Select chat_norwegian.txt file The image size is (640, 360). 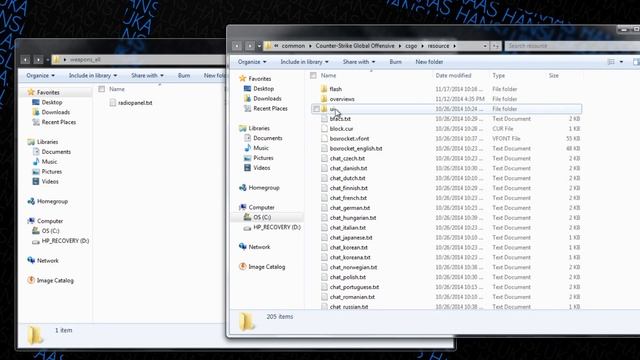[353, 267]
